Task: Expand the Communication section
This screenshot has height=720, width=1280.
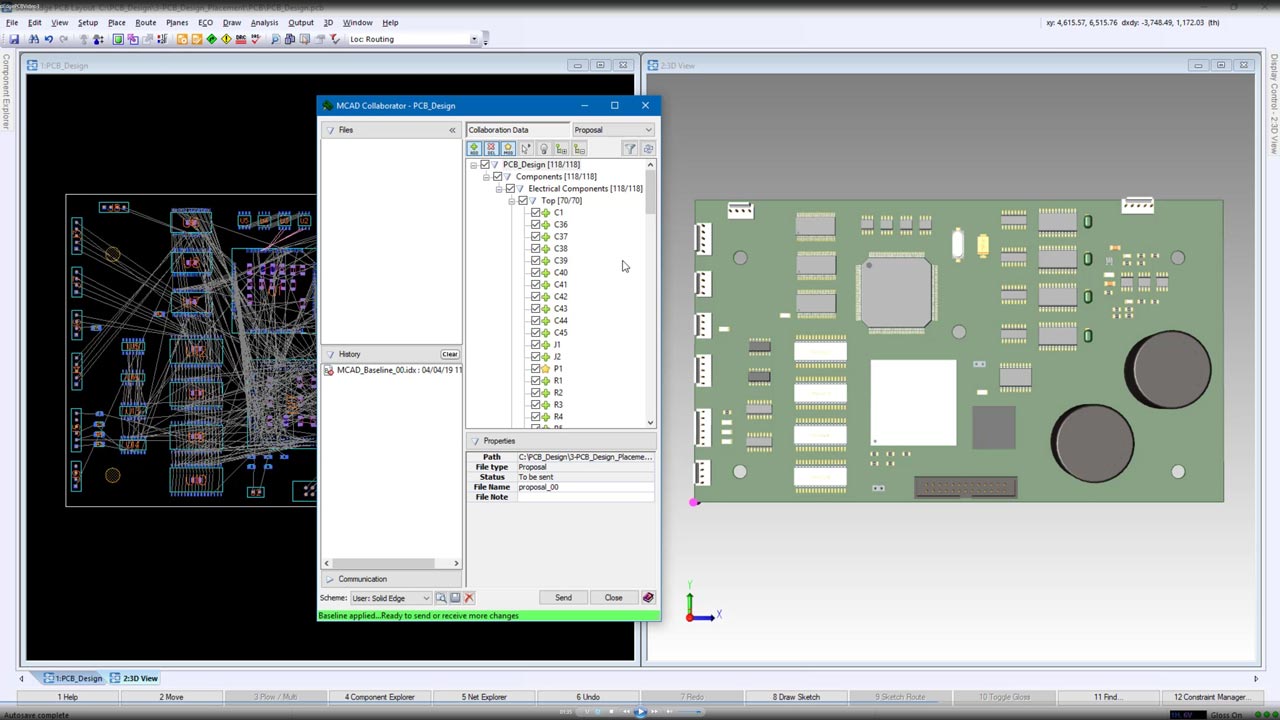Action: (362, 579)
